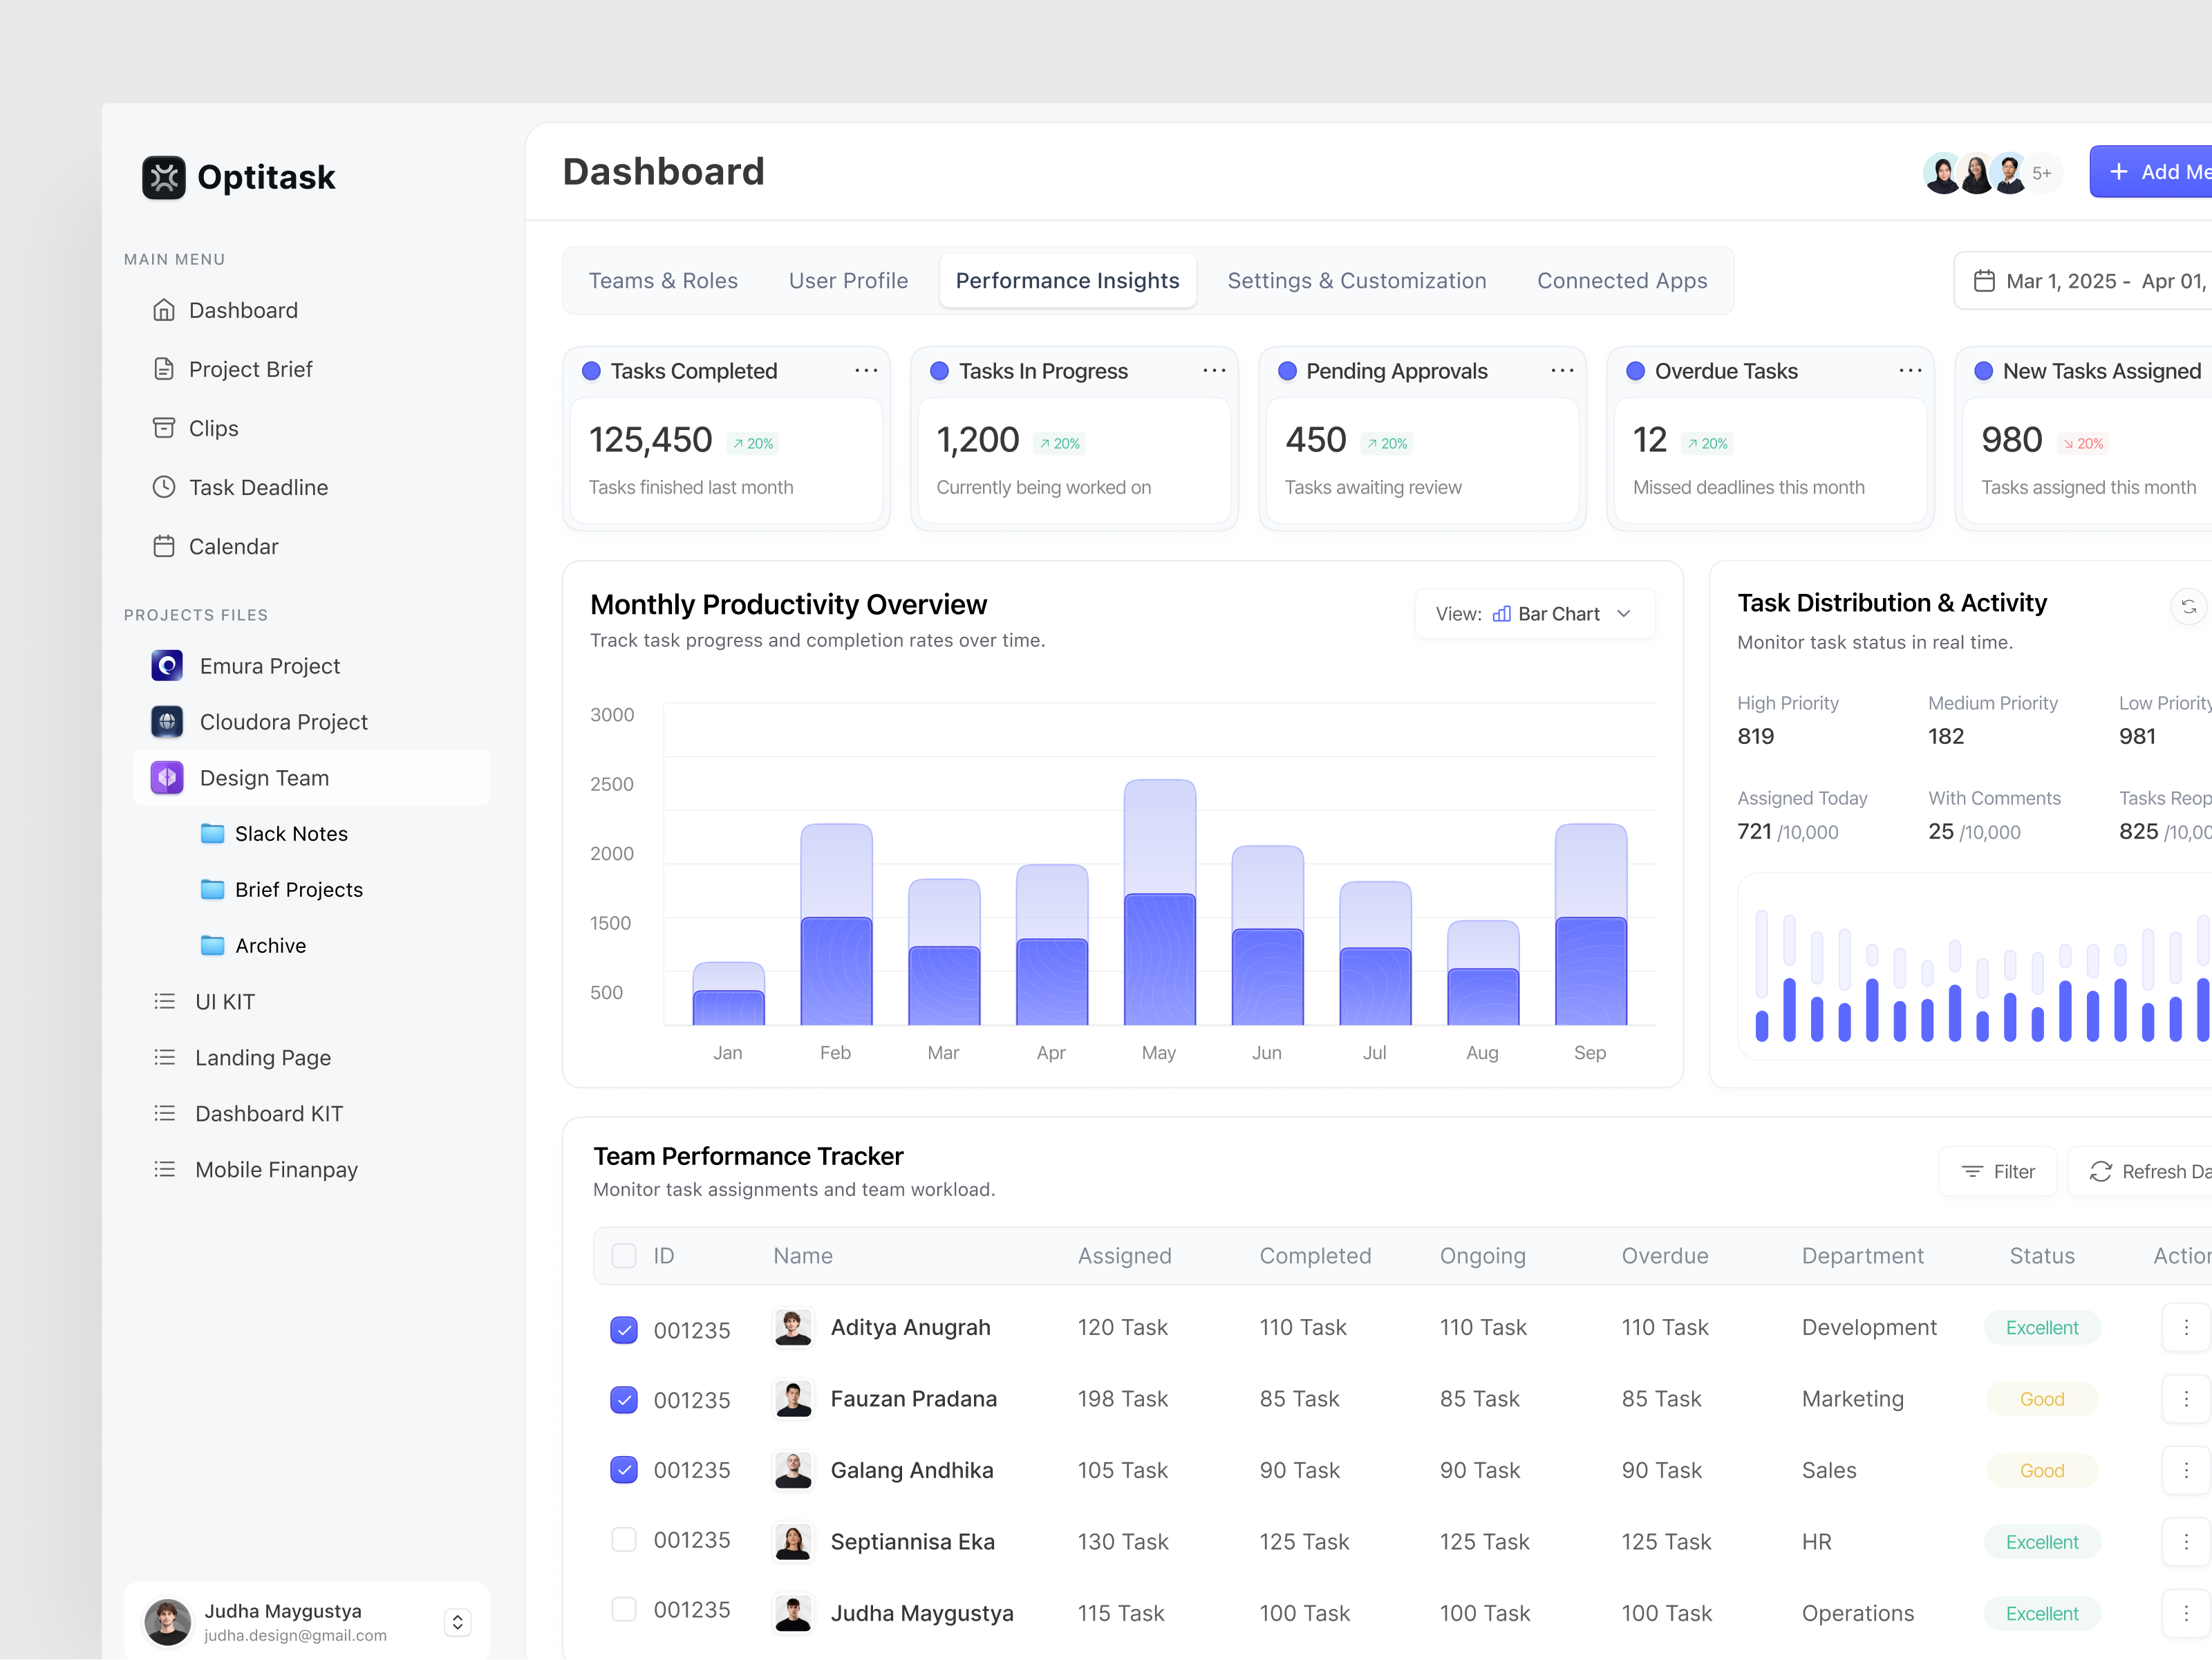Open the Tasks Completed card options menu
Image resolution: width=2212 pixels, height=1660 pixels.
click(x=865, y=370)
